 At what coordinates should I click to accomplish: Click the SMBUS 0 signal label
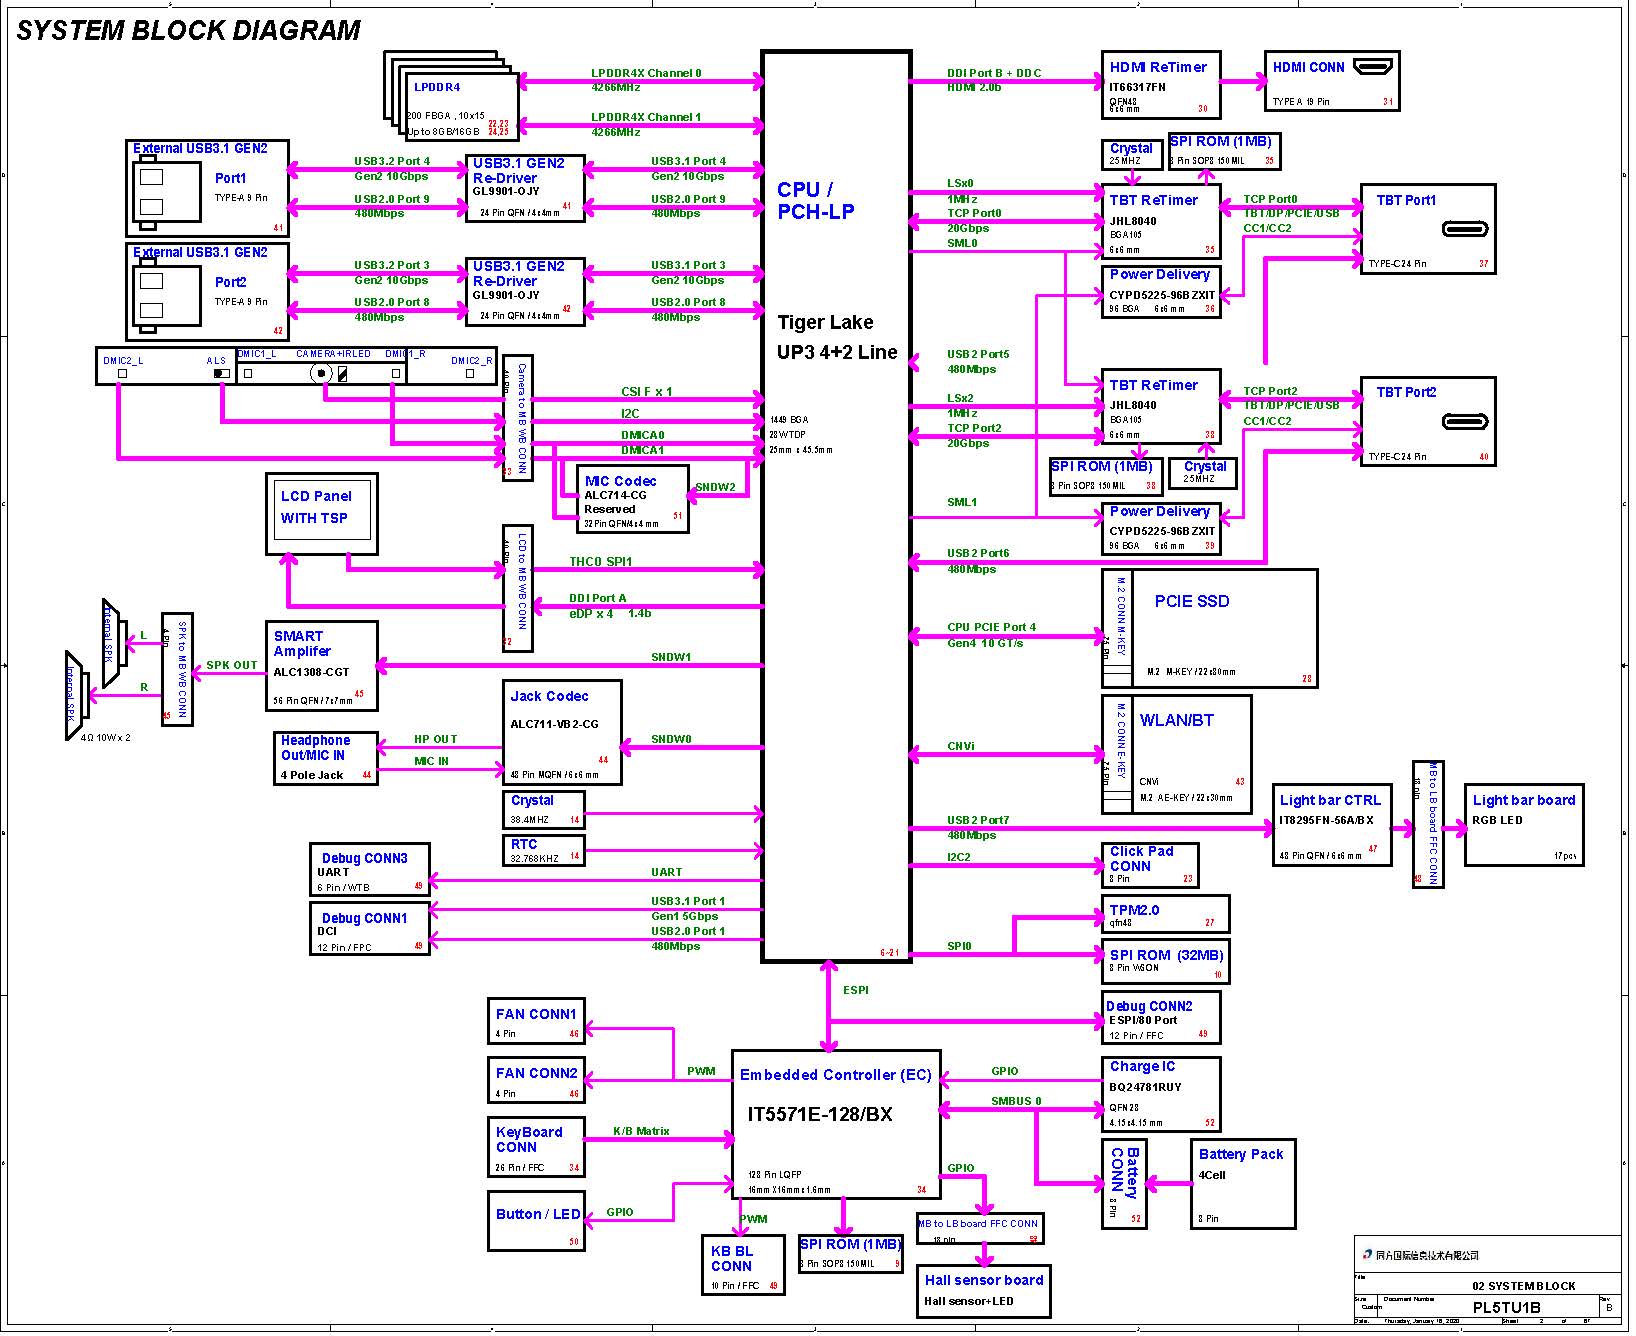tap(1016, 1101)
